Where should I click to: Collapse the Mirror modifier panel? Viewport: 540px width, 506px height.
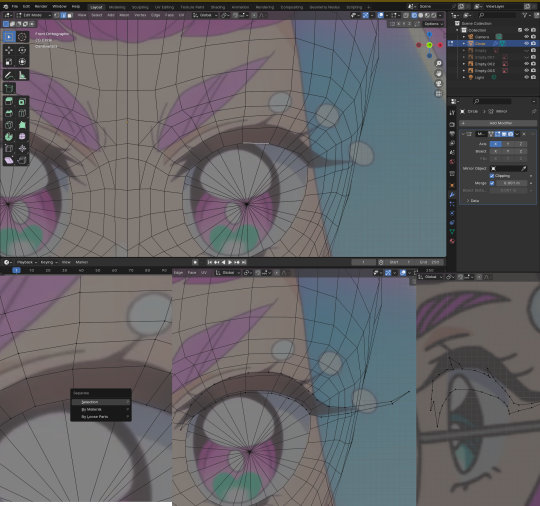pyautogui.click(x=463, y=134)
